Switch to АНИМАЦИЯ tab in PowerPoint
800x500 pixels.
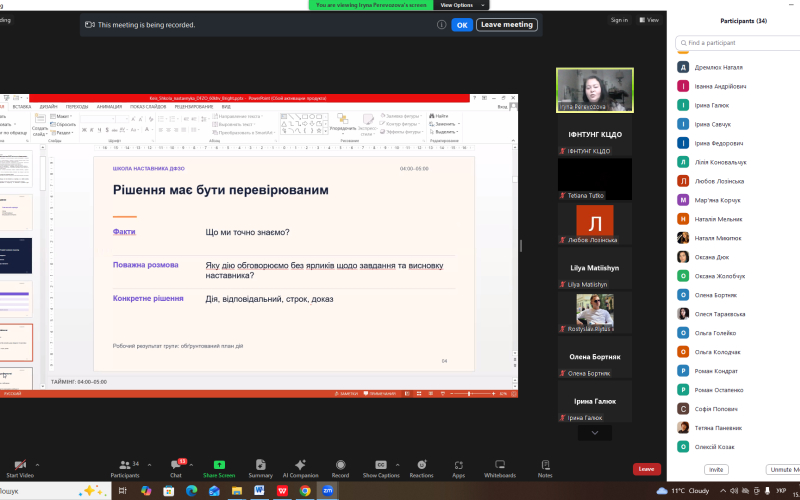click(x=109, y=107)
